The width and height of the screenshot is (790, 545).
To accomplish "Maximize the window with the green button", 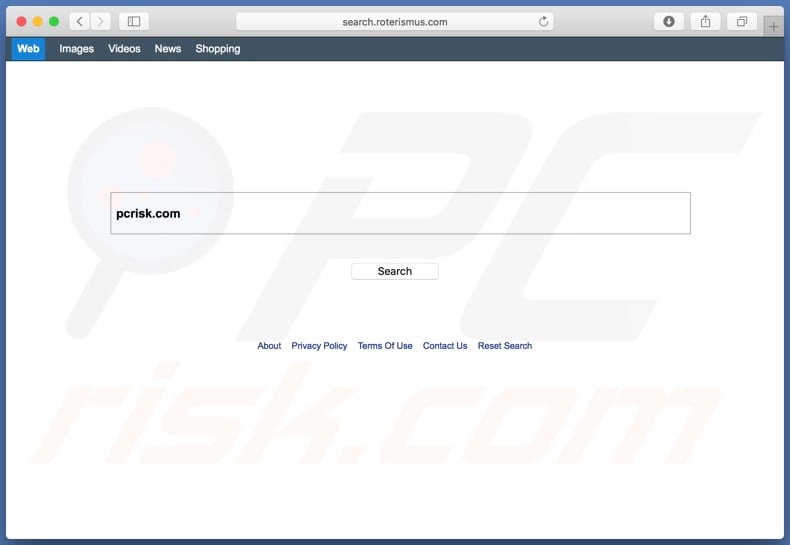I will coord(54,22).
